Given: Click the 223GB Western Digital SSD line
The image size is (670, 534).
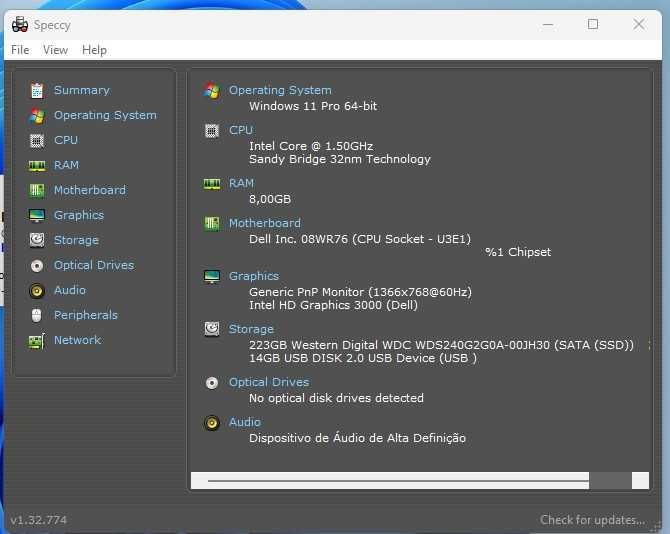Looking at the screenshot, I should pyautogui.click(x=441, y=345).
